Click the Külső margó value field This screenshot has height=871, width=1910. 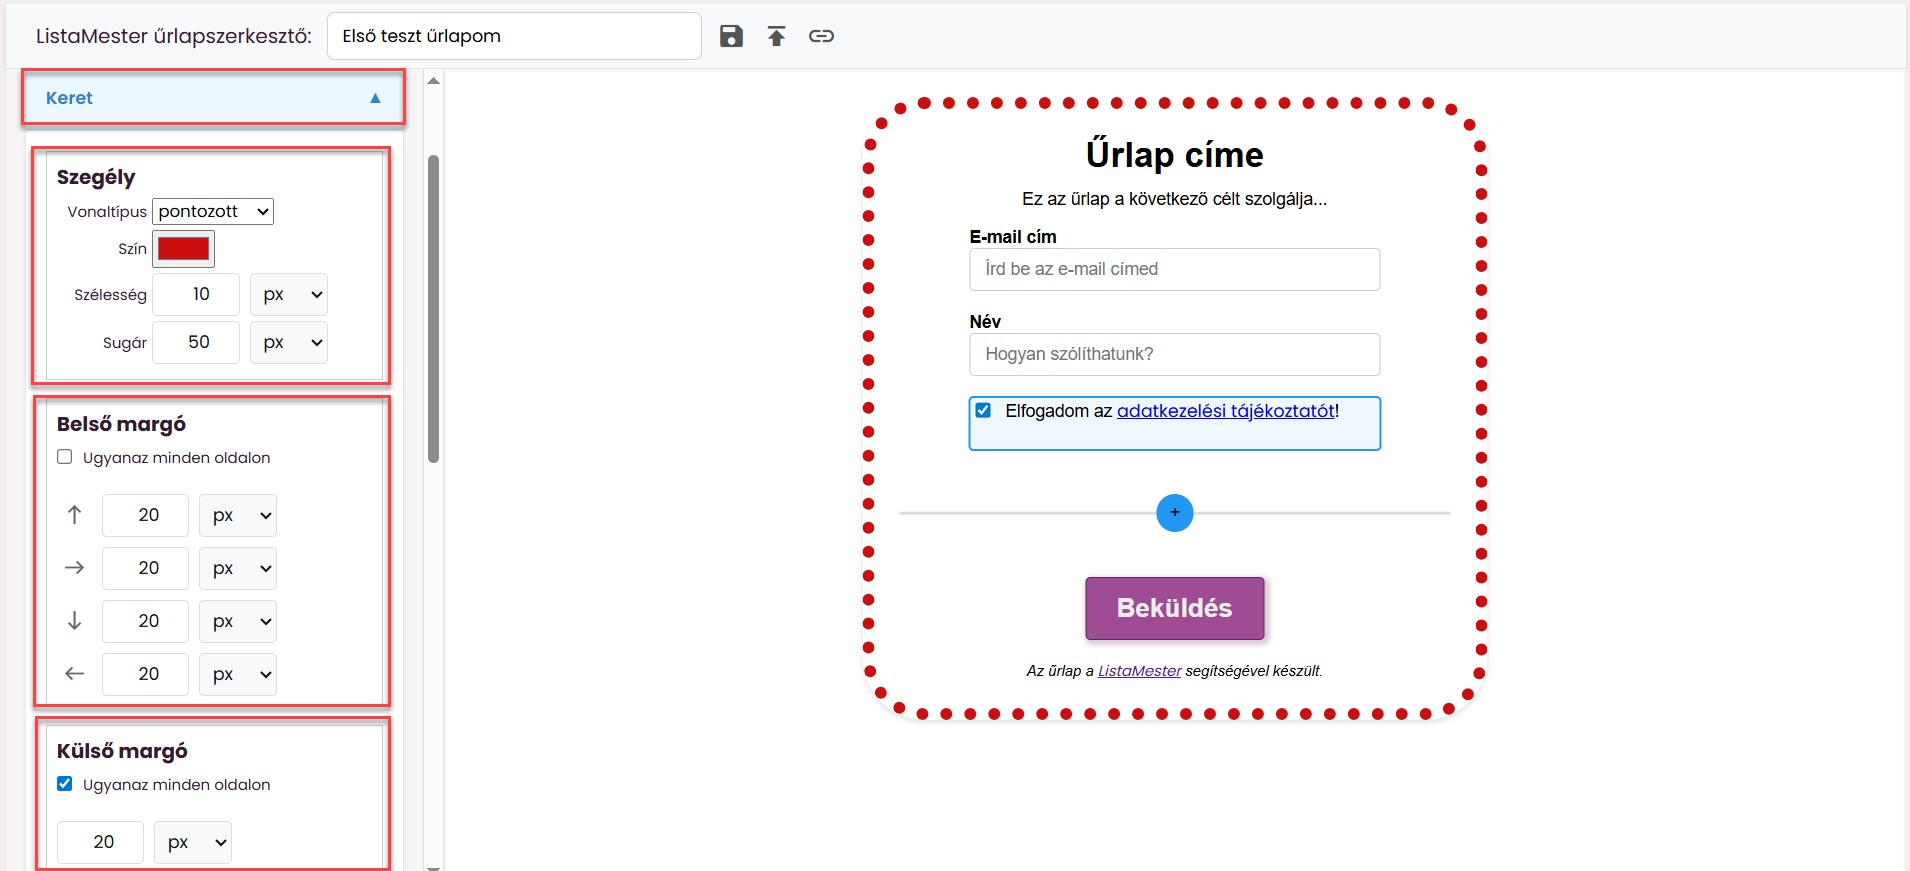point(100,842)
